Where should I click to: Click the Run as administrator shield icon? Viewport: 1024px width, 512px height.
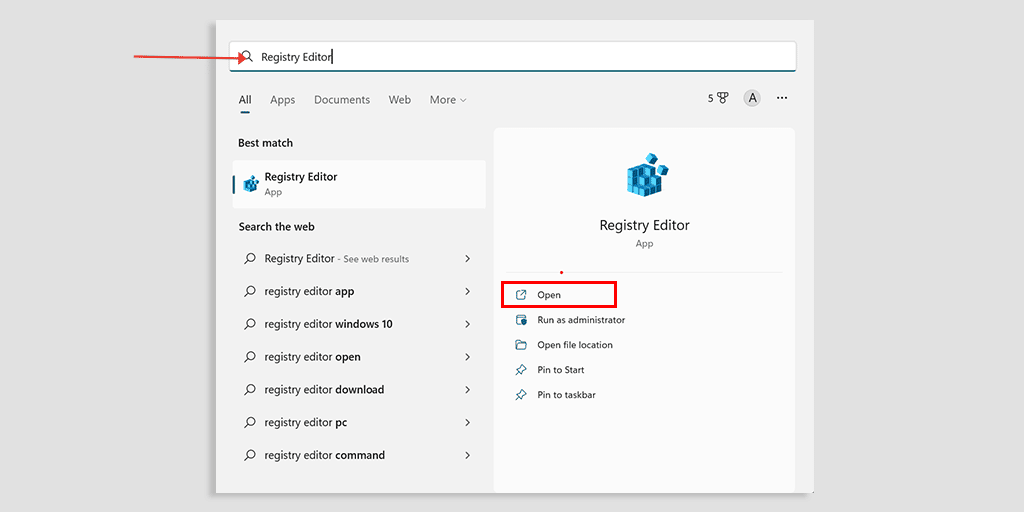point(521,320)
